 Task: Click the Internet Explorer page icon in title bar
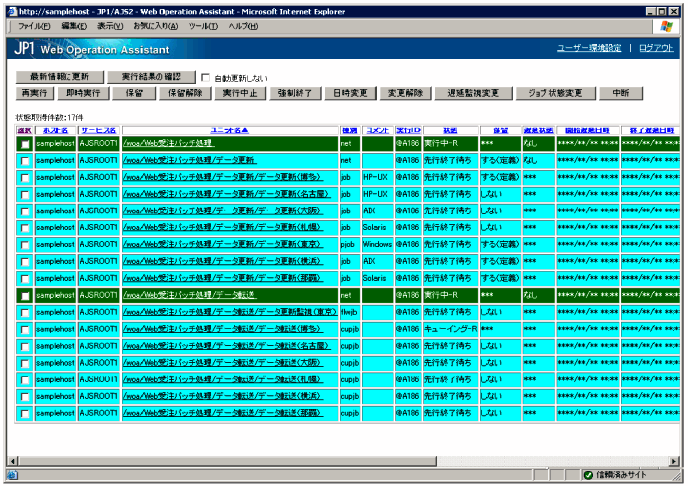point(10,9)
